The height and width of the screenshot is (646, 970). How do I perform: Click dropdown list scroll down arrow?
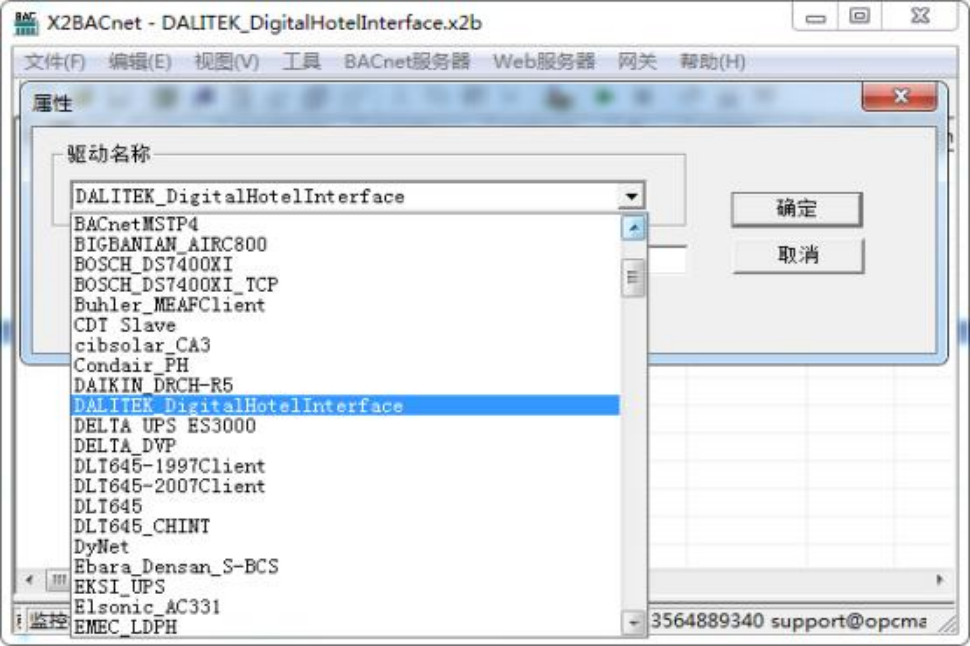(x=633, y=622)
